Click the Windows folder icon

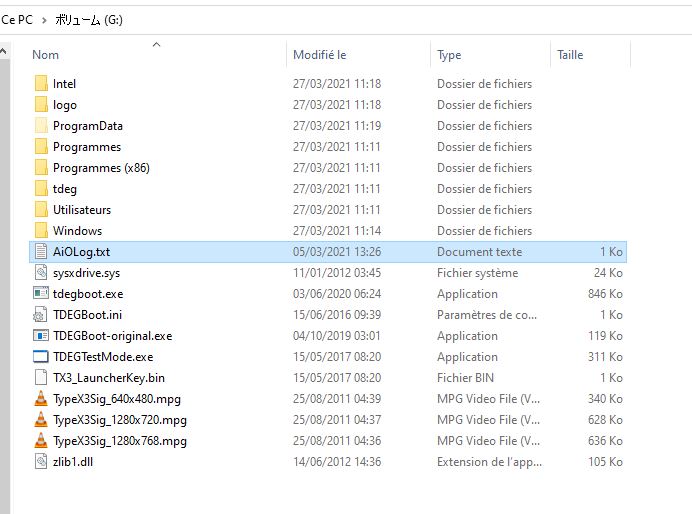point(41,231)
